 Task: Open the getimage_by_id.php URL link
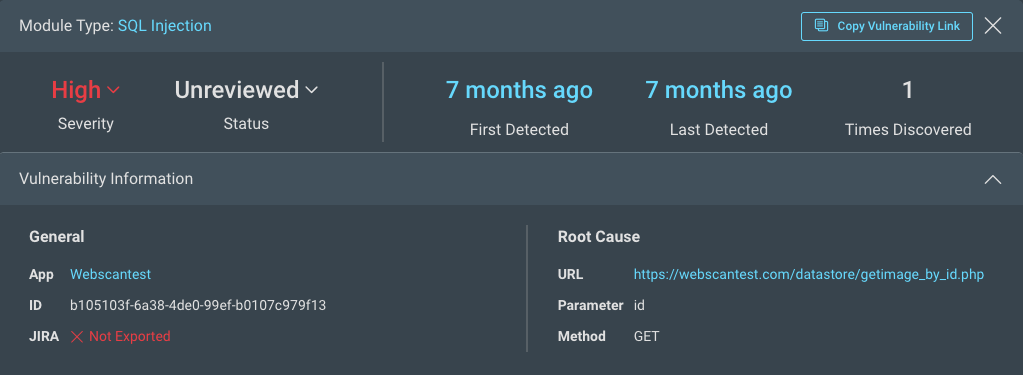tap(808, 275)
